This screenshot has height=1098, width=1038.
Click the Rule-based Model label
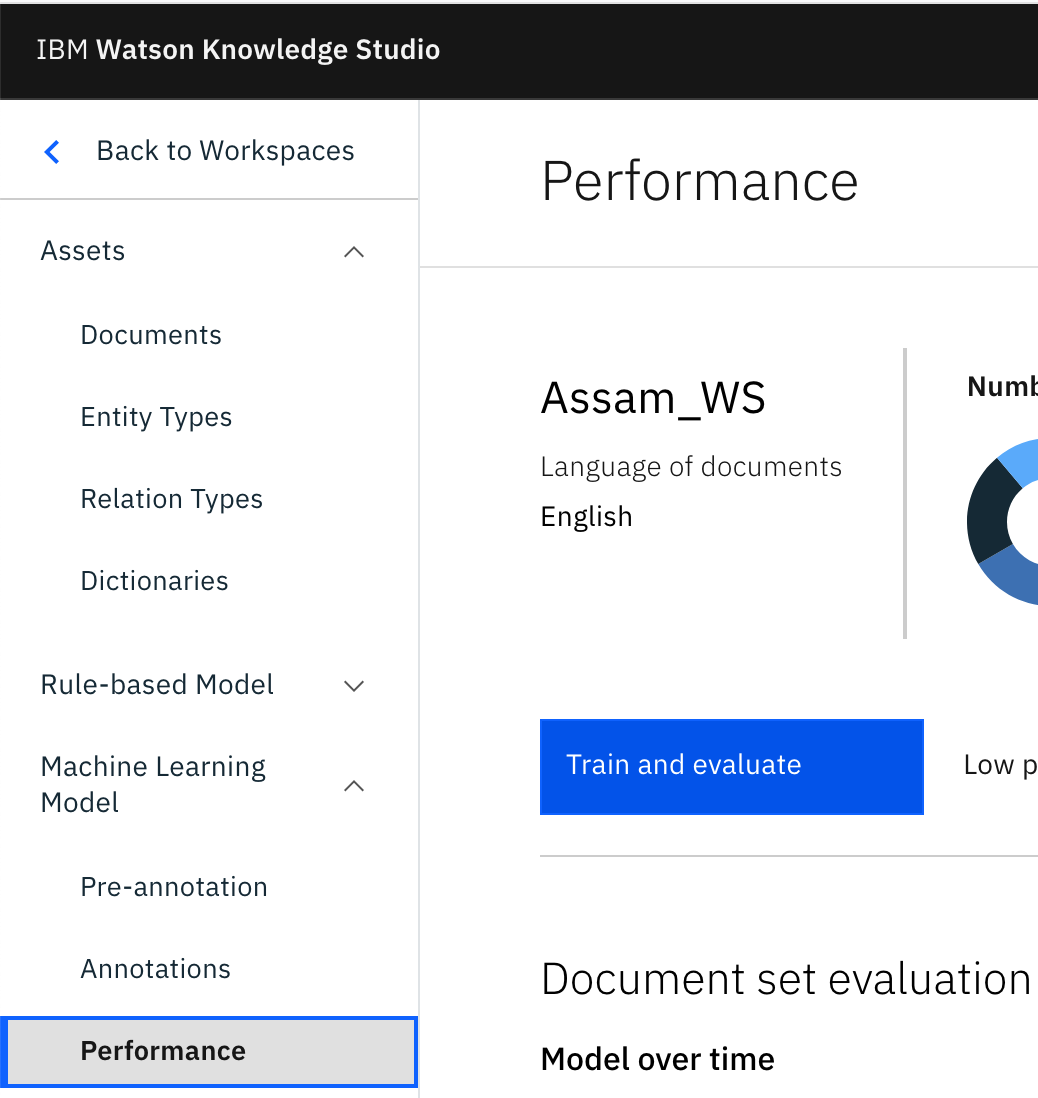point(157,684)
